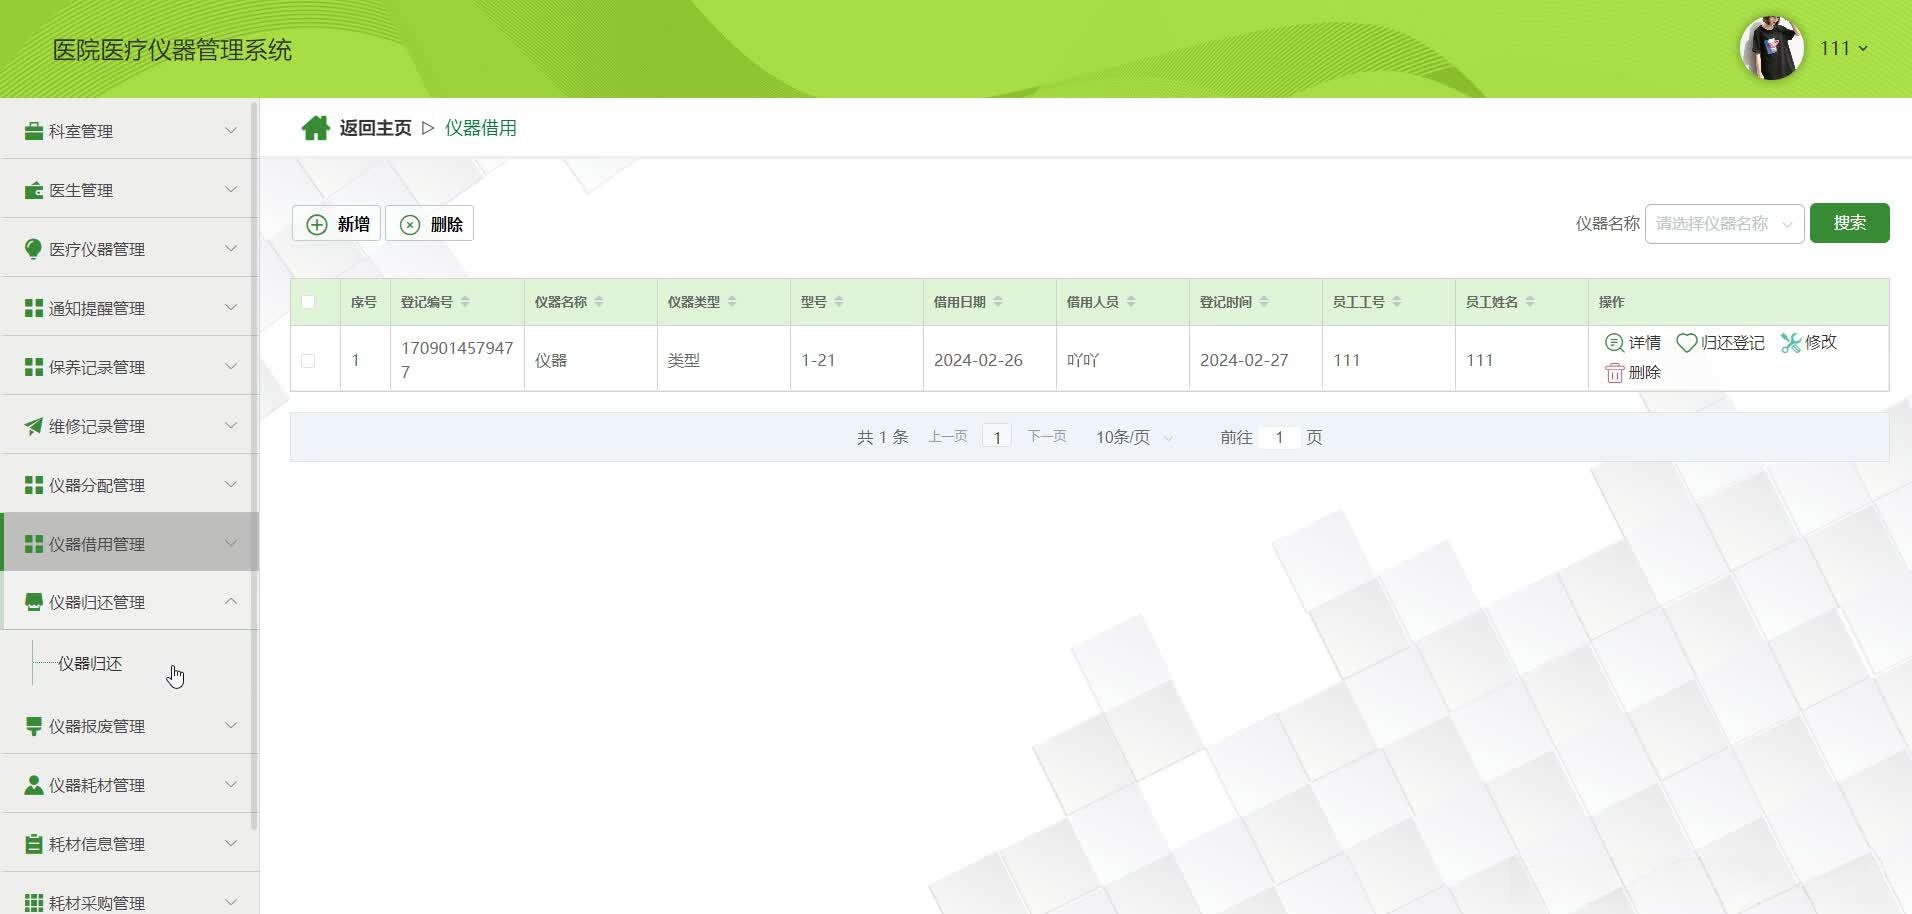The image size is (1912, 914).
Task: Collapse the 仪器归还管理 menu chevron
Action: tap(231, 601)
